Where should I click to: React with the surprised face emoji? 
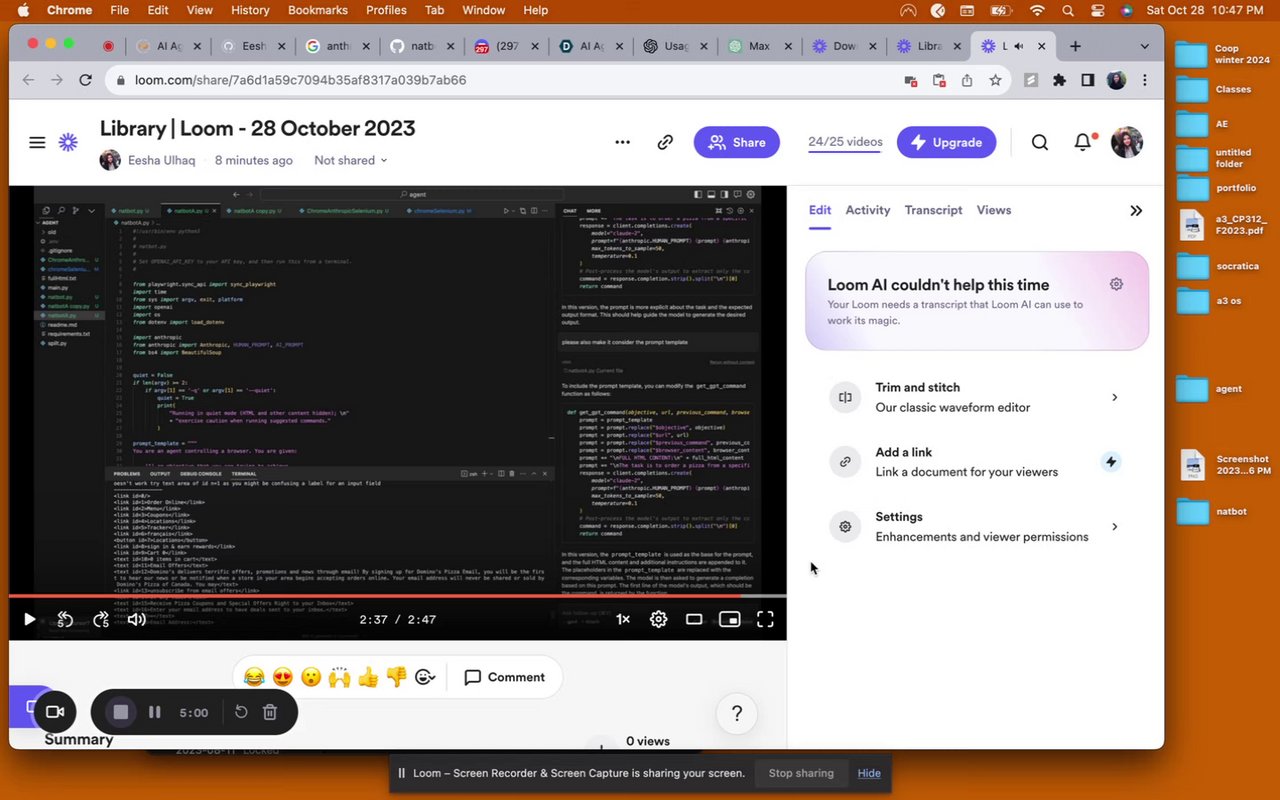pos(311,677)
